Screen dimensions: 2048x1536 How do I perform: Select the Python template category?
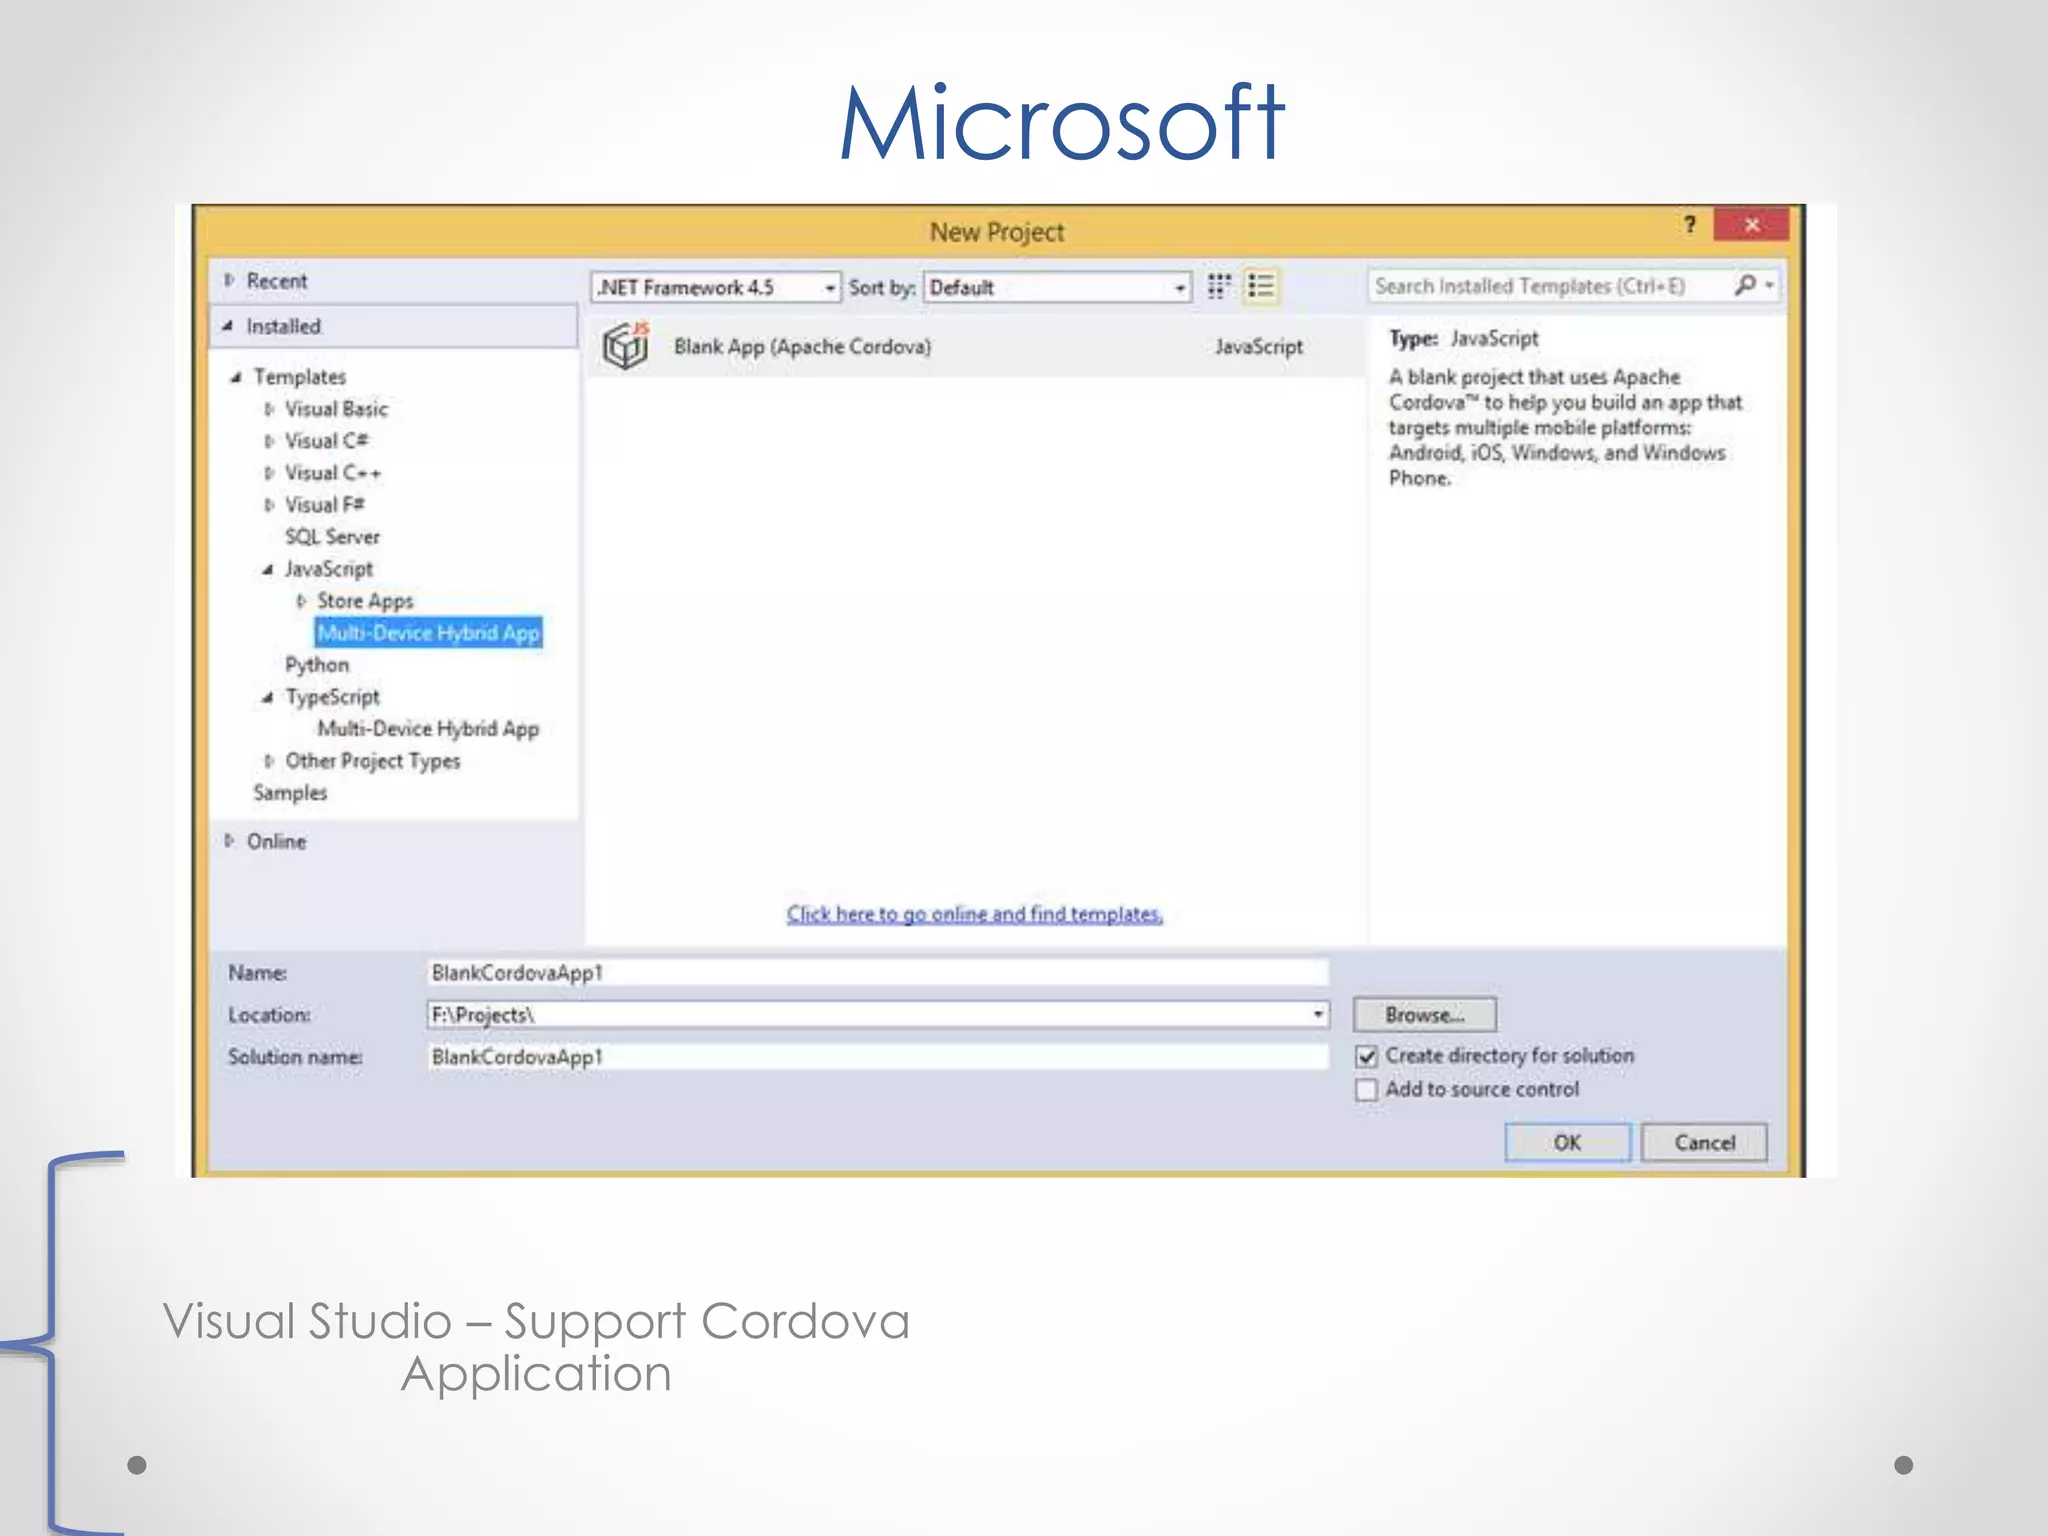pos(317,665)
